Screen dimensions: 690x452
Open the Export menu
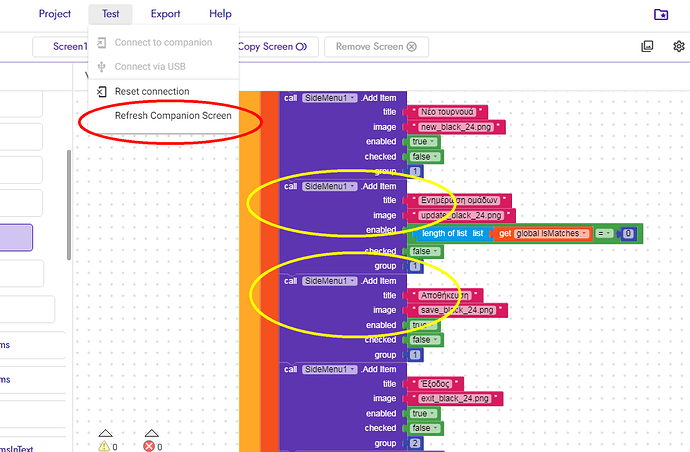(165, 14)
